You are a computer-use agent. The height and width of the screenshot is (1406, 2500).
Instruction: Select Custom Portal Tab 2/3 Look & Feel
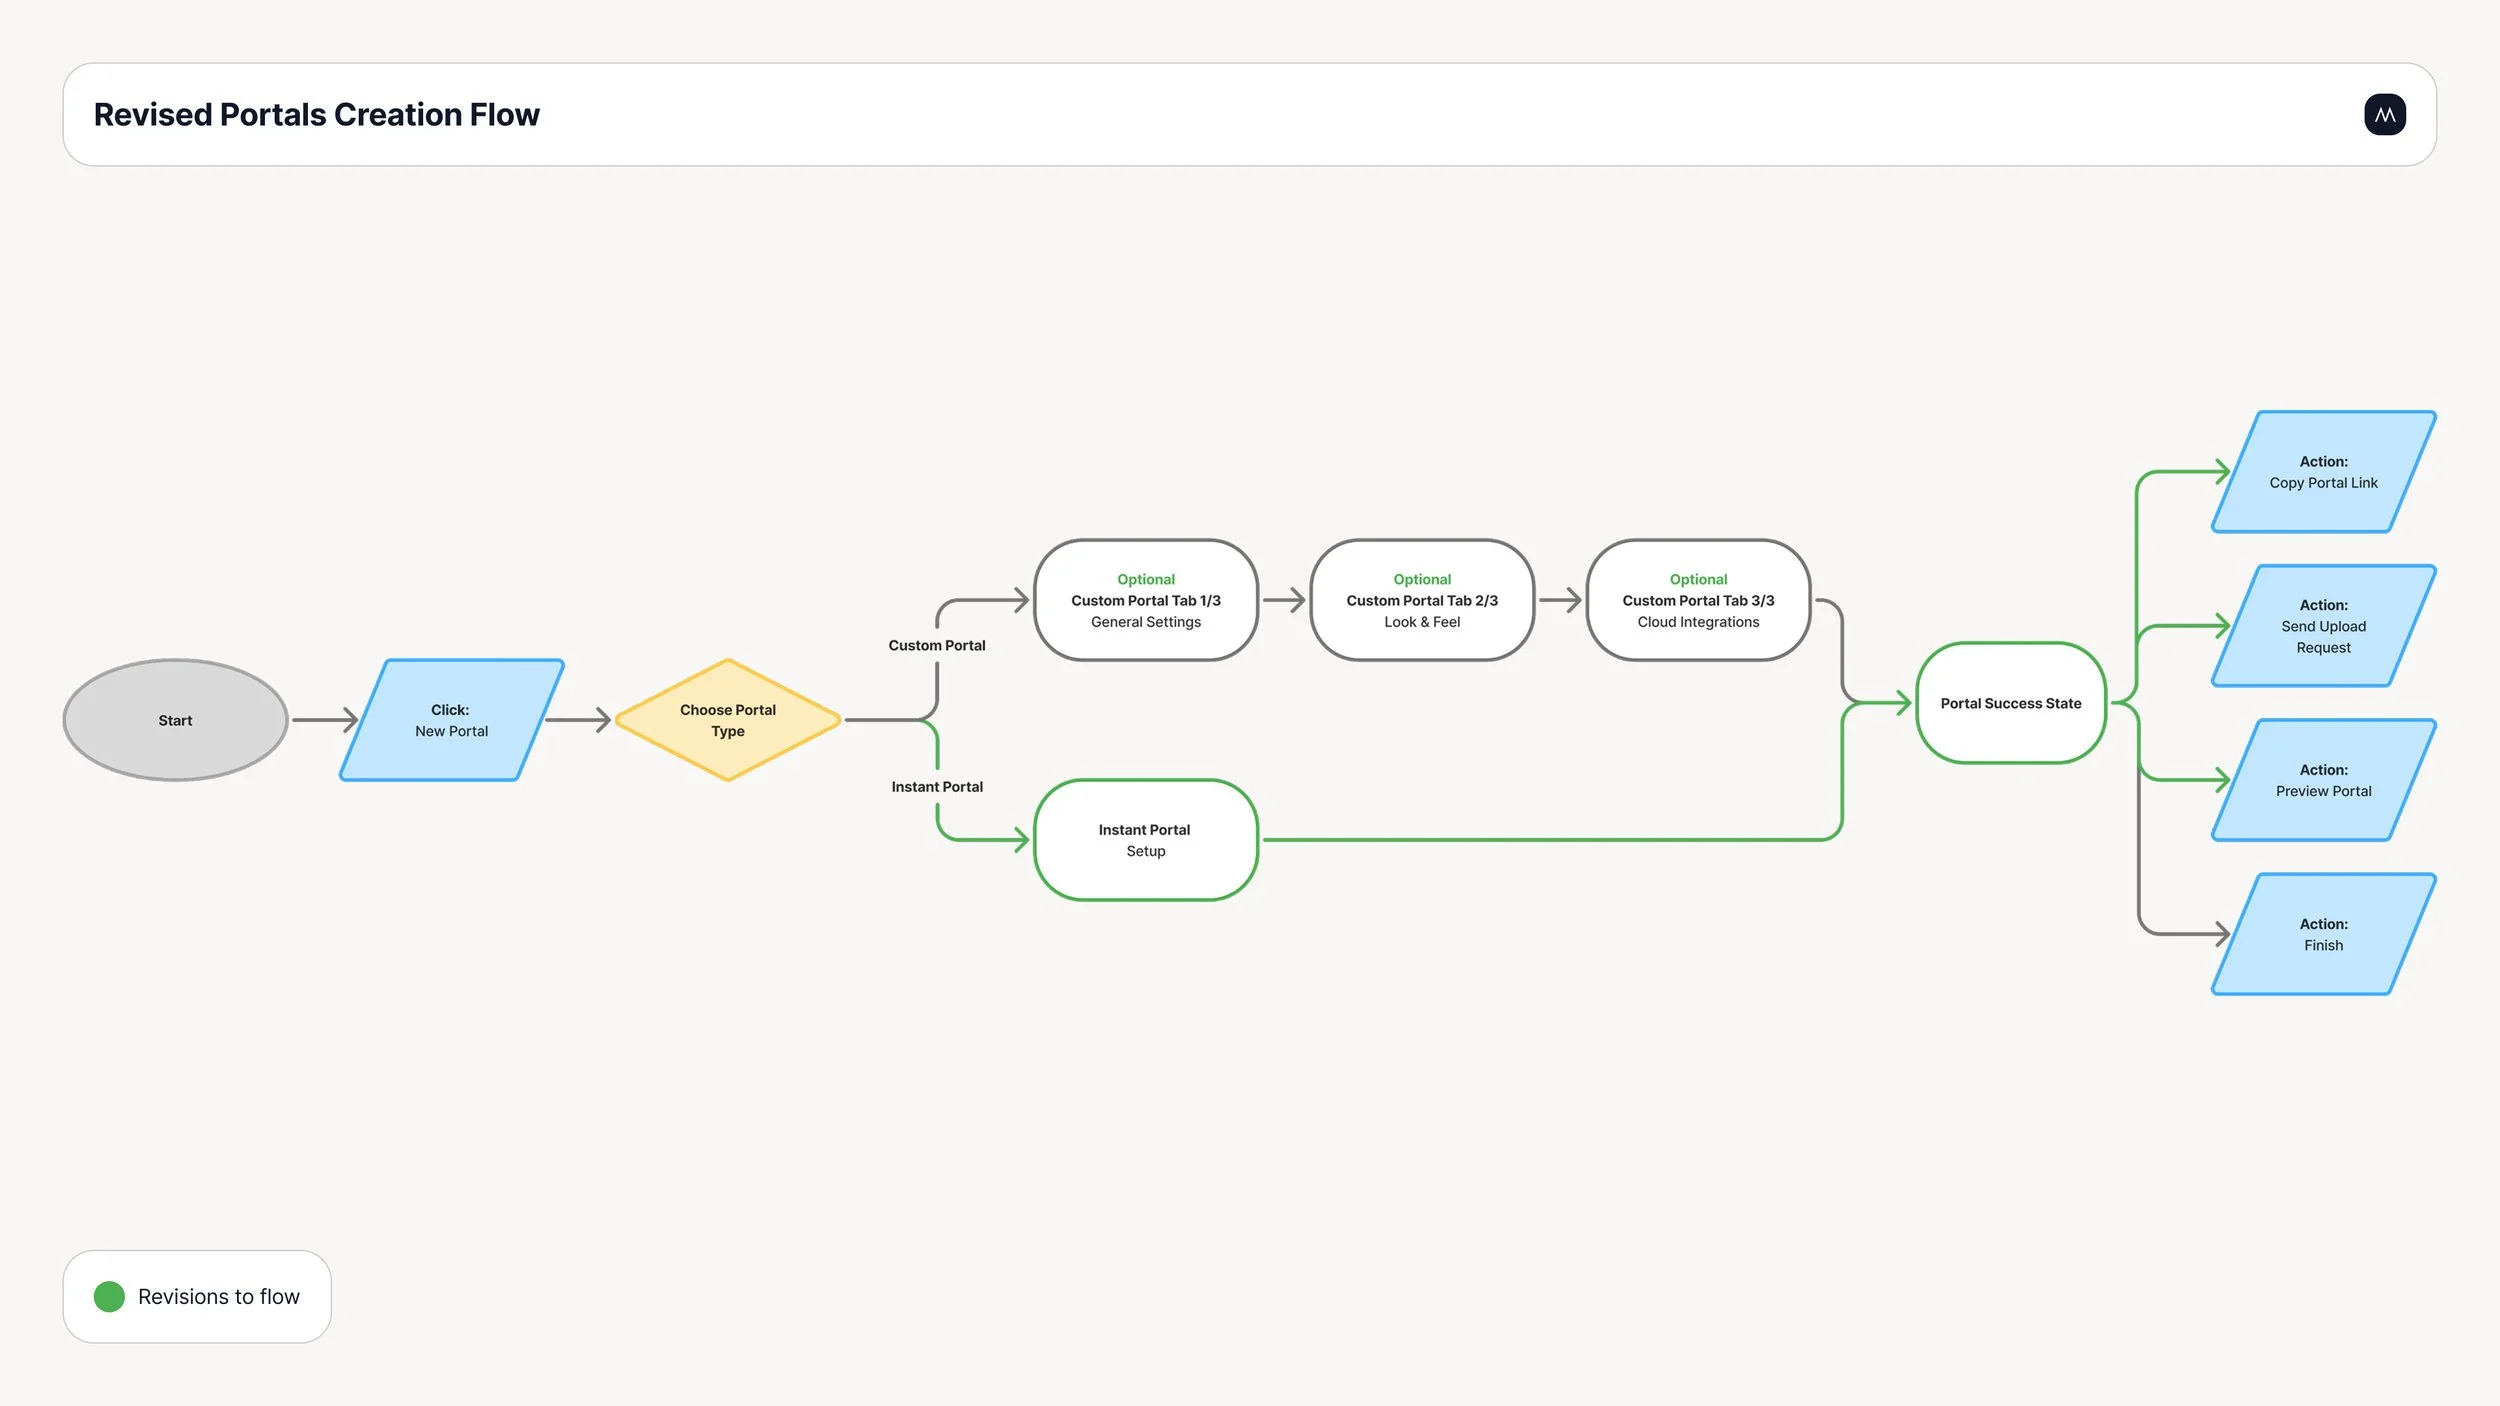coord(1421,600)
